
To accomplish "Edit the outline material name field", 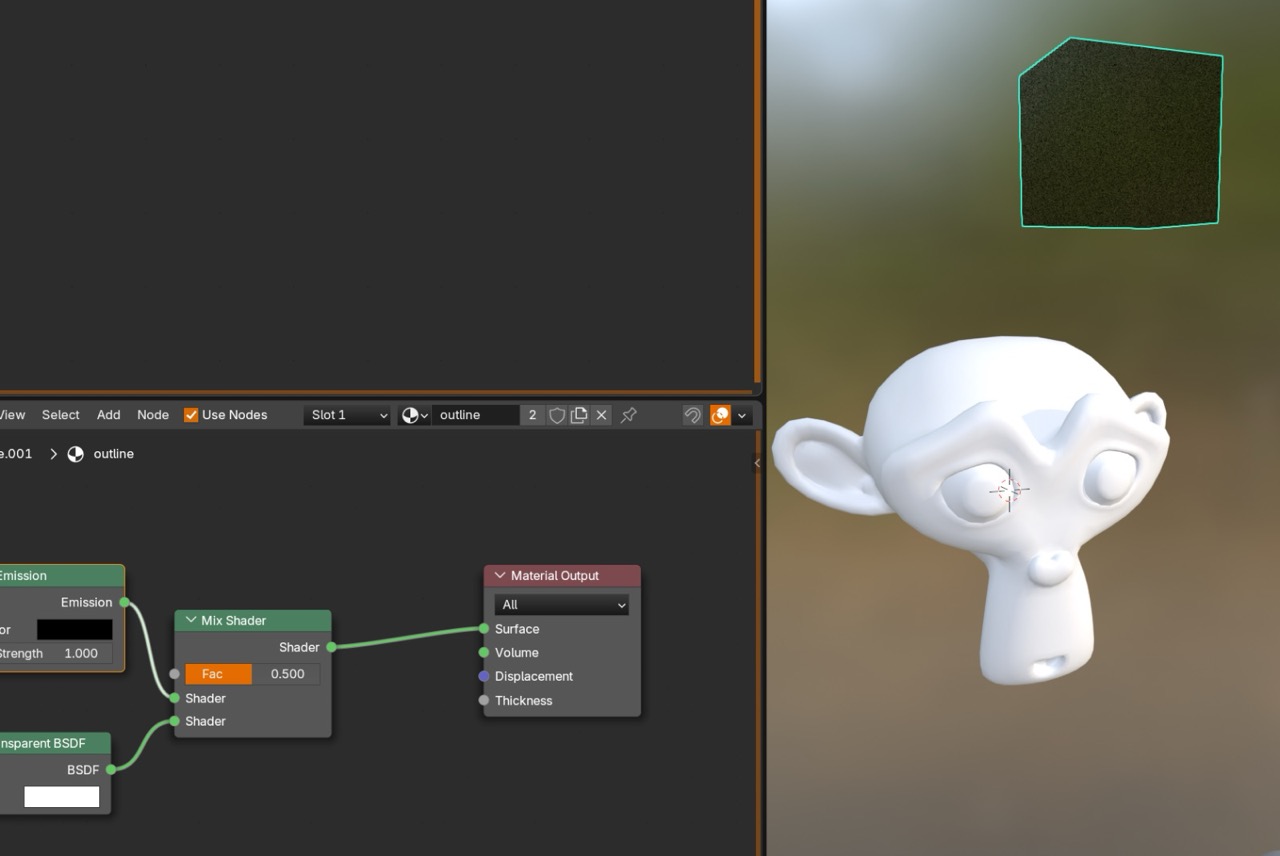I will [476, 415].
